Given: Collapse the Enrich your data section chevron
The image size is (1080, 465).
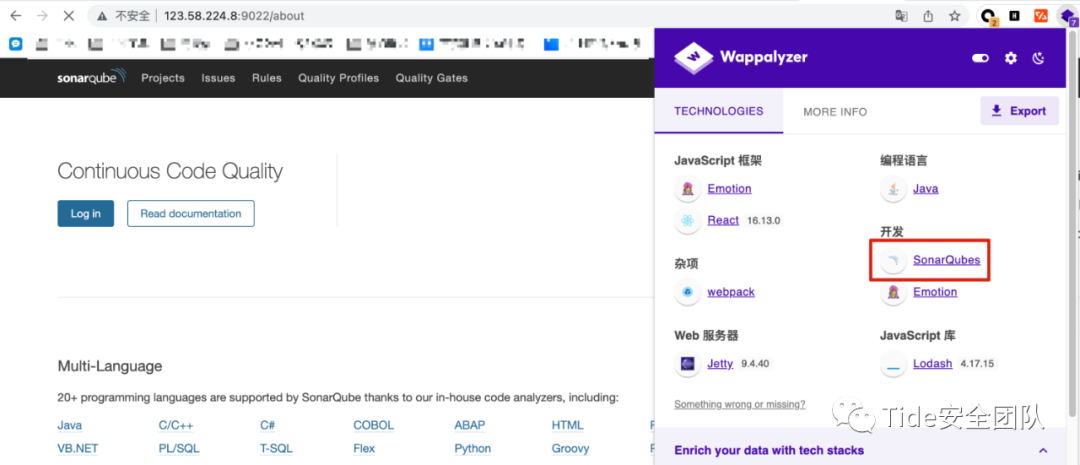Looking at the screenshot, I should pos(1043,451).
